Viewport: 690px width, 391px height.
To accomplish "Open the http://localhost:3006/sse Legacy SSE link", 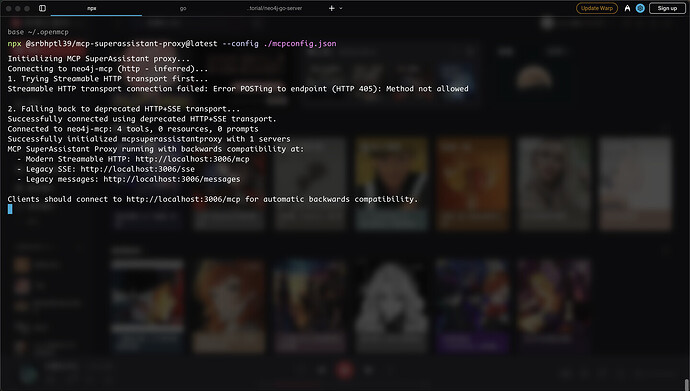I will (137, 169).
